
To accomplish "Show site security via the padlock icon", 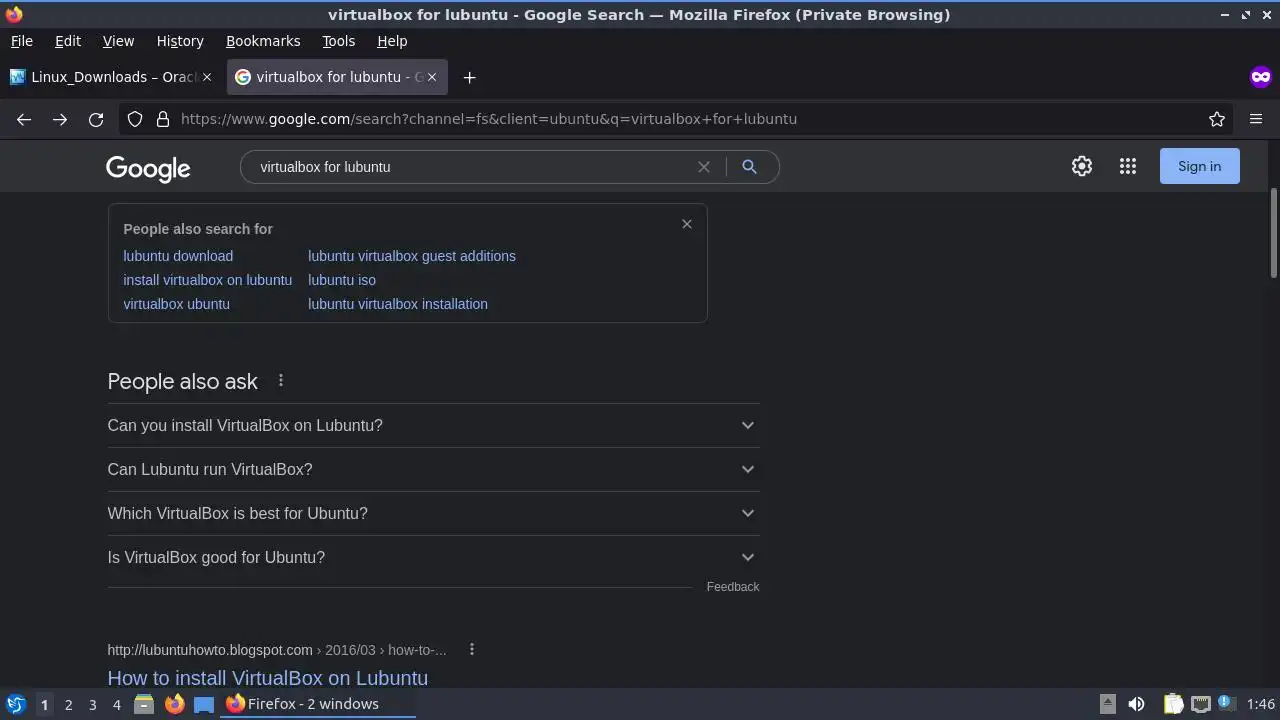I will pyautogui.click(x=163, y=119).
